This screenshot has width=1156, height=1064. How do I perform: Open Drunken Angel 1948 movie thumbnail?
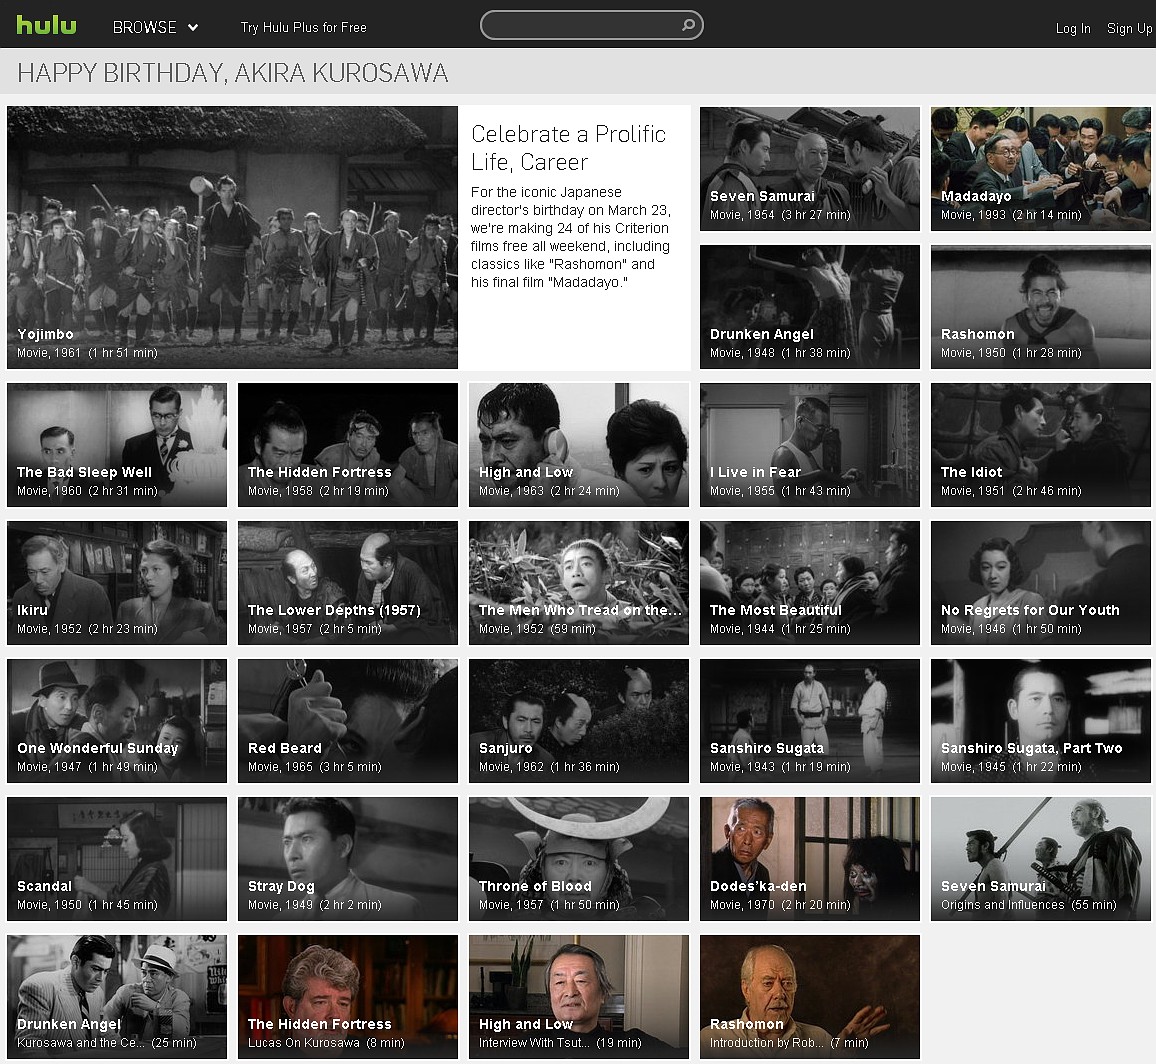(809, 307)
